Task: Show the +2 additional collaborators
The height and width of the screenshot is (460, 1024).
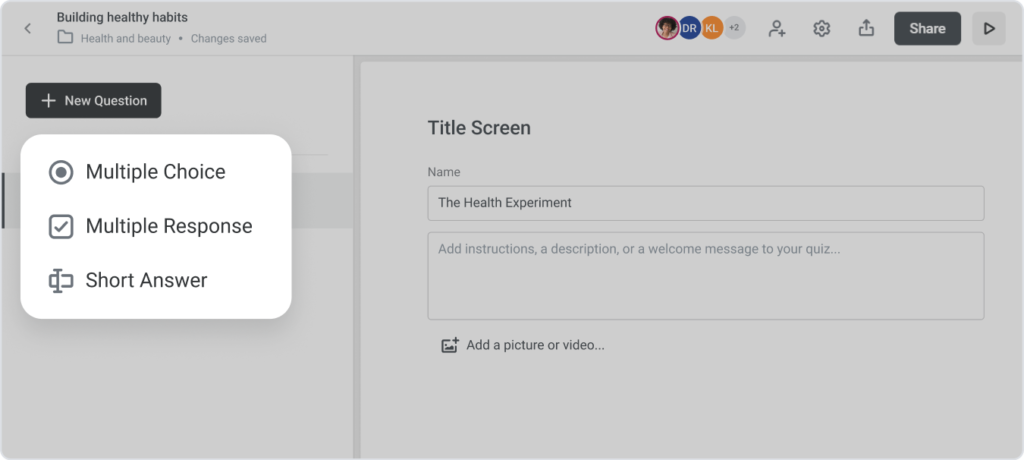Action: pyautogui.click(x=735, y=28)
